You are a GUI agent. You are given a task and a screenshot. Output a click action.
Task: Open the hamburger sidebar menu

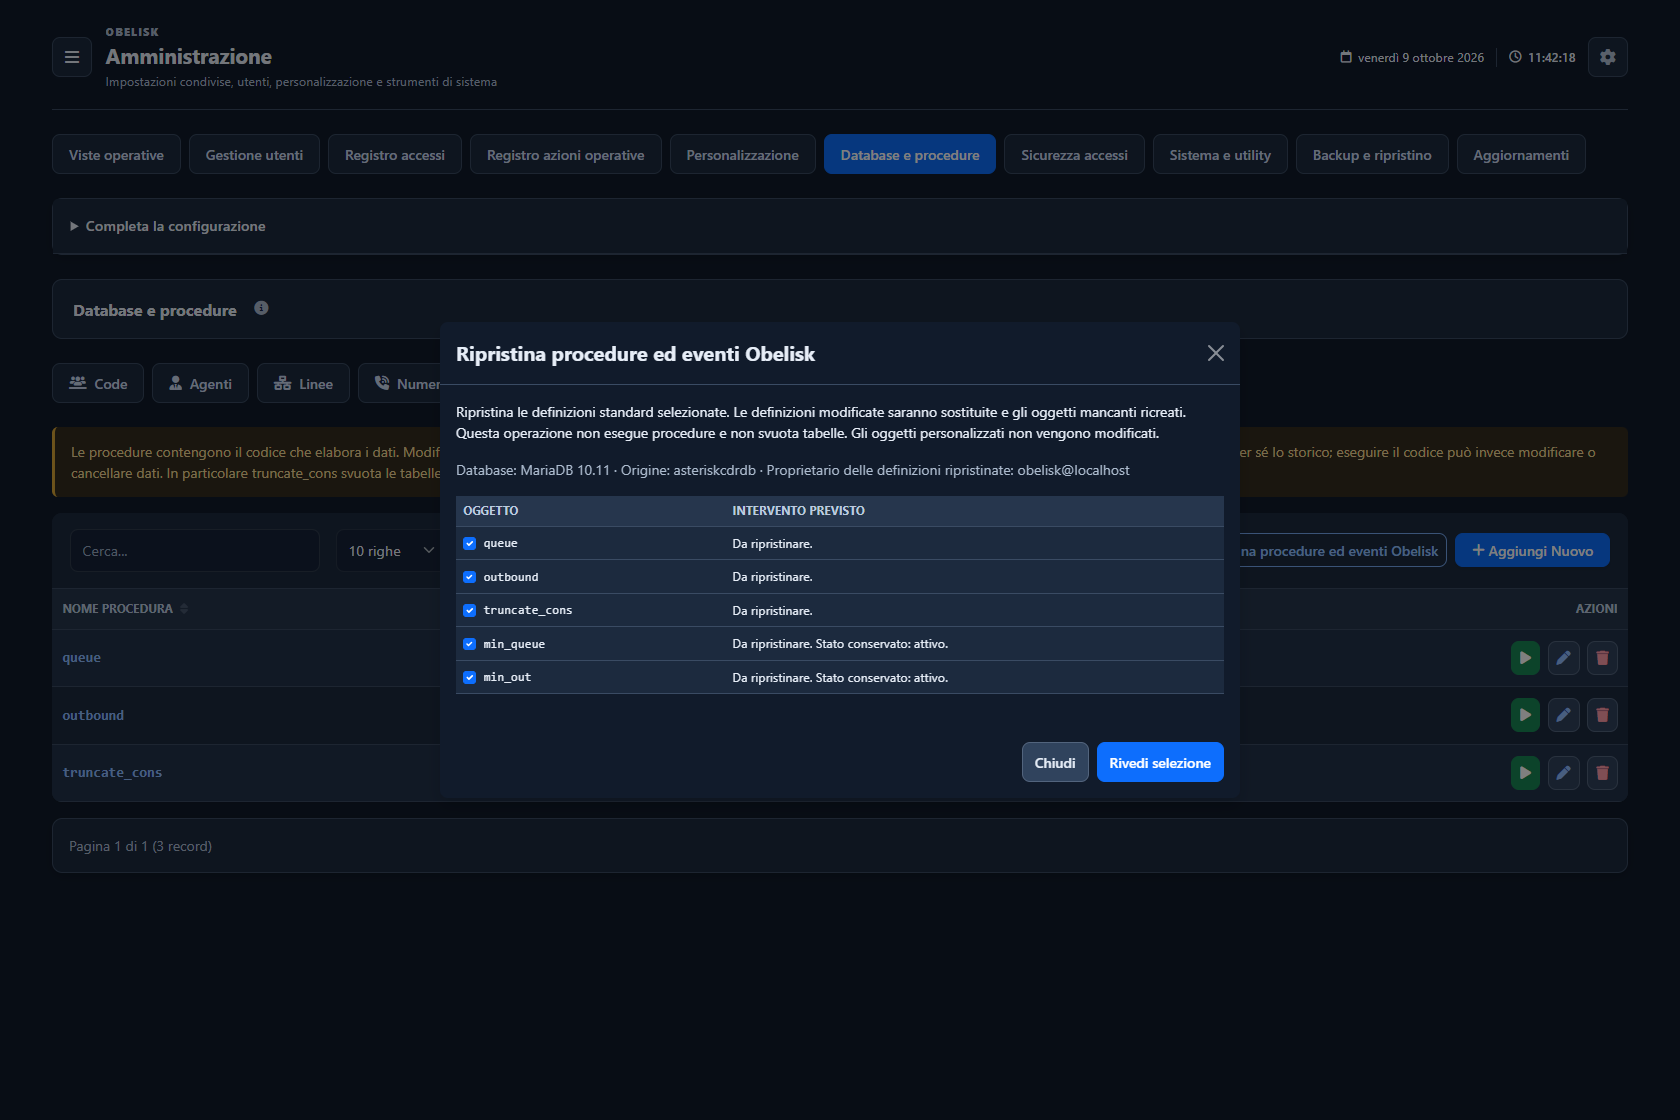pos(72,57)
